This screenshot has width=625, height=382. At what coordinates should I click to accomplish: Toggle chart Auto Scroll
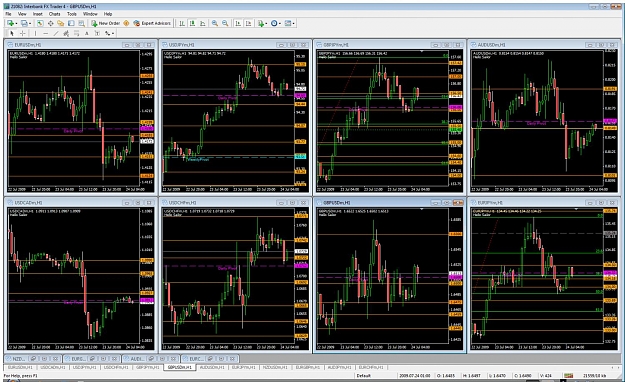pyautogui.click(x=238, y=24)
